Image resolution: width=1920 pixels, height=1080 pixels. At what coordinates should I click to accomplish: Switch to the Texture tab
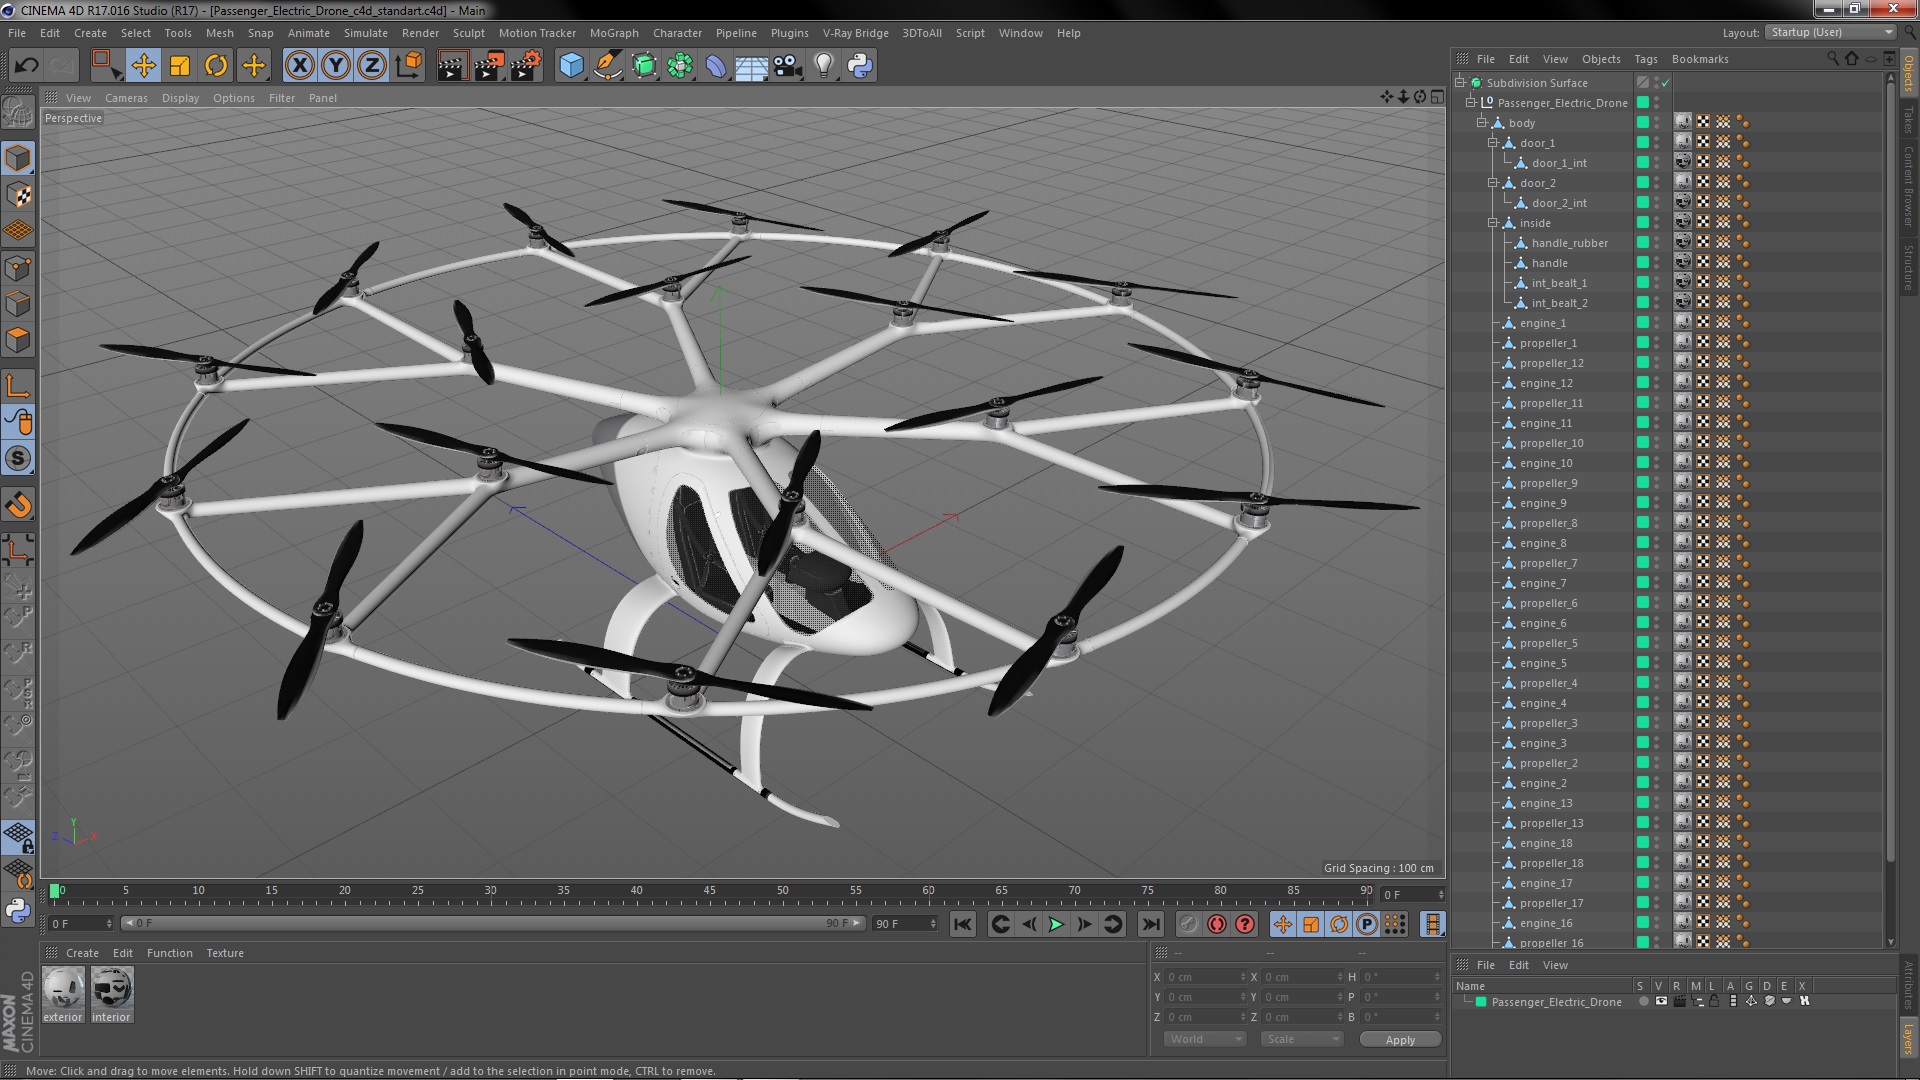224,952
